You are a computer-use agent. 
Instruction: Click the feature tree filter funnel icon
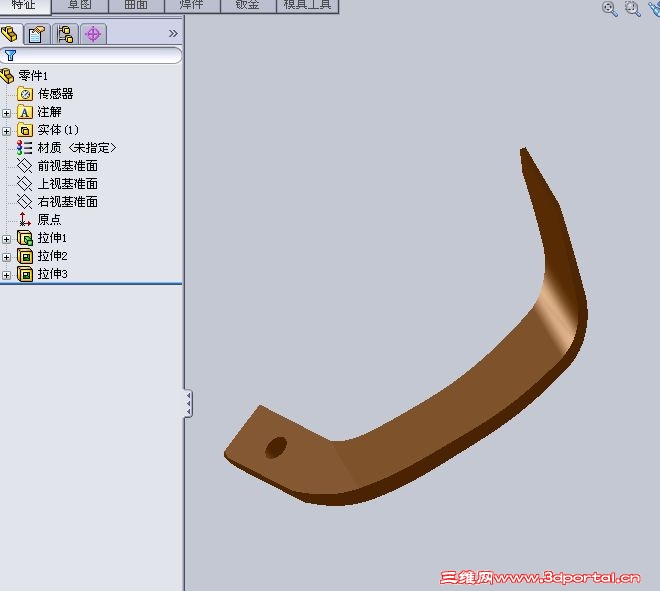click(x=10, y=55)
